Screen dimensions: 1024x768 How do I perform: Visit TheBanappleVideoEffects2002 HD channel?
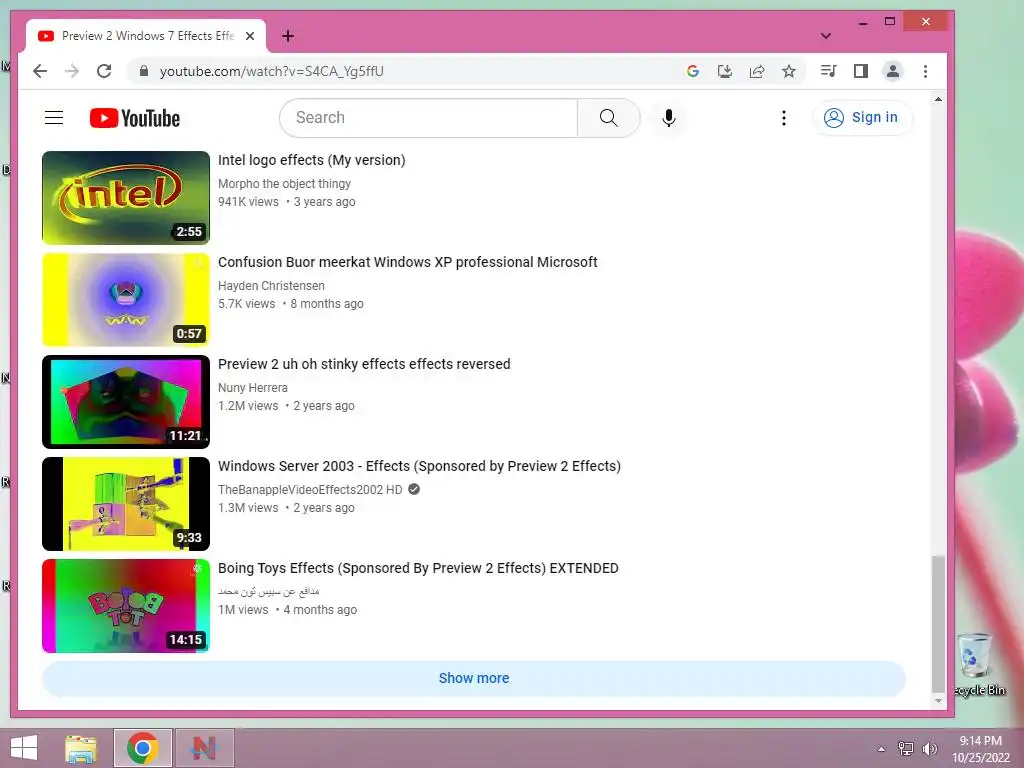310,489
